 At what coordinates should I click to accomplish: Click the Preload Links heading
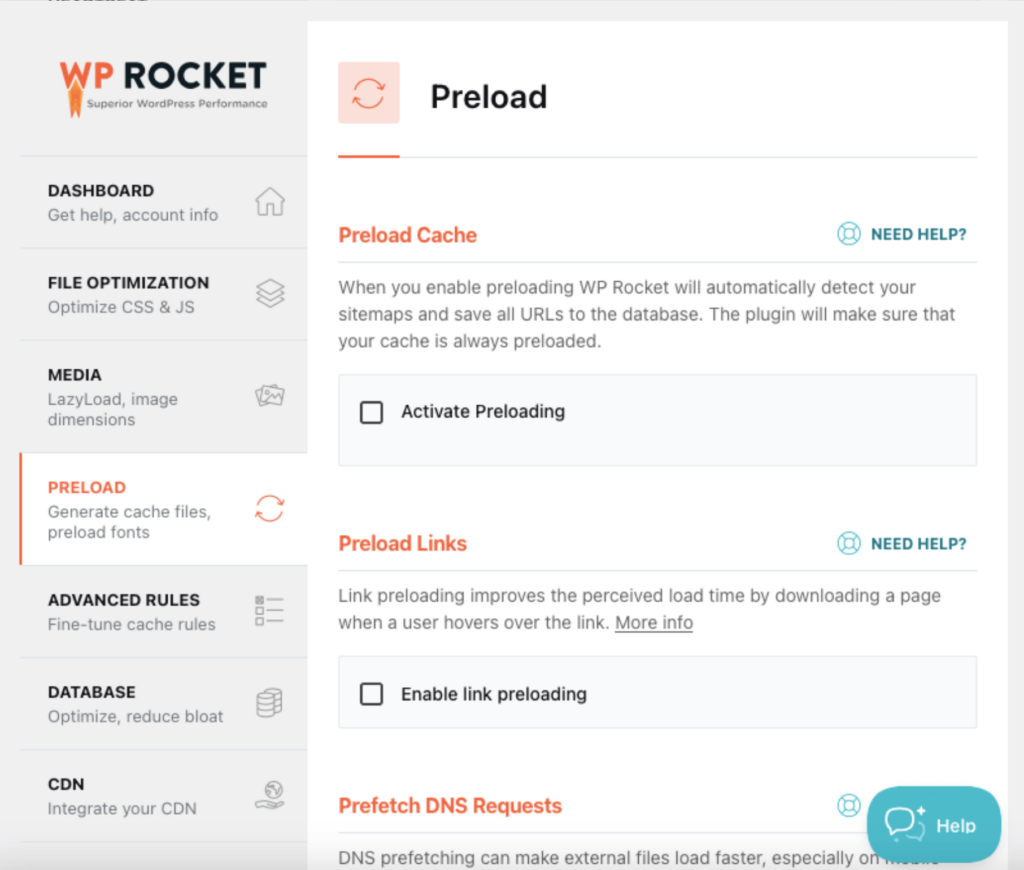[402, 543]
